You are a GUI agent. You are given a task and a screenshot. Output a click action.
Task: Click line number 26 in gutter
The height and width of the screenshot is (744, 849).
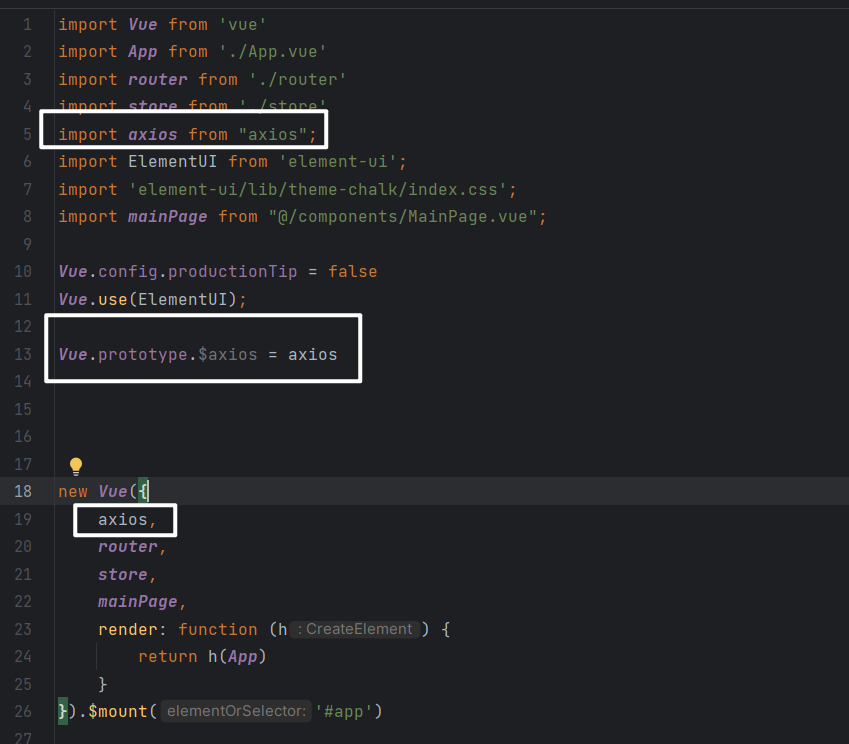[x=23, y=712]
